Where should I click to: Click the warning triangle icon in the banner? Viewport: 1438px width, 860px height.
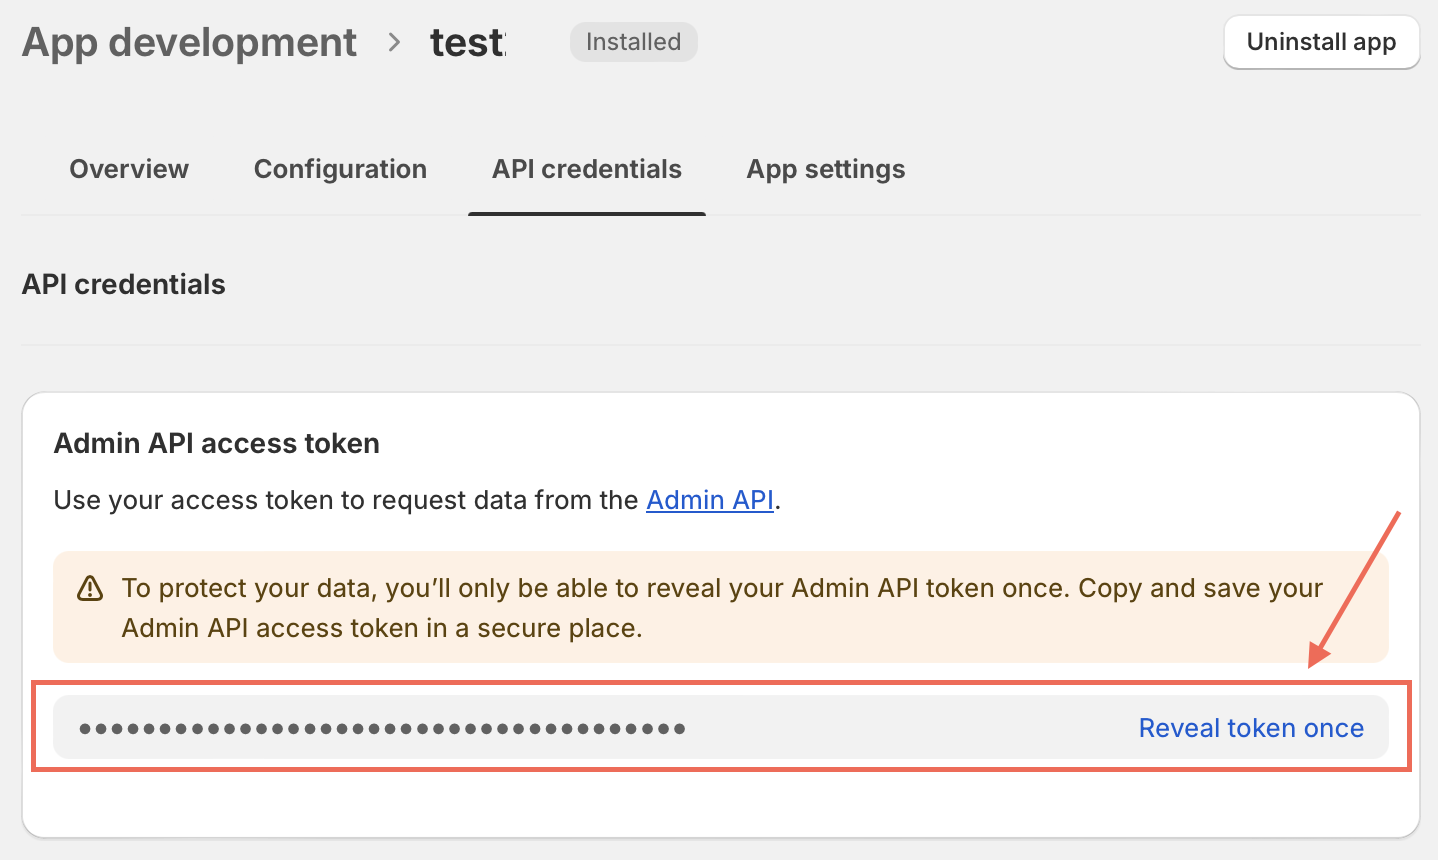click(90, 589)
